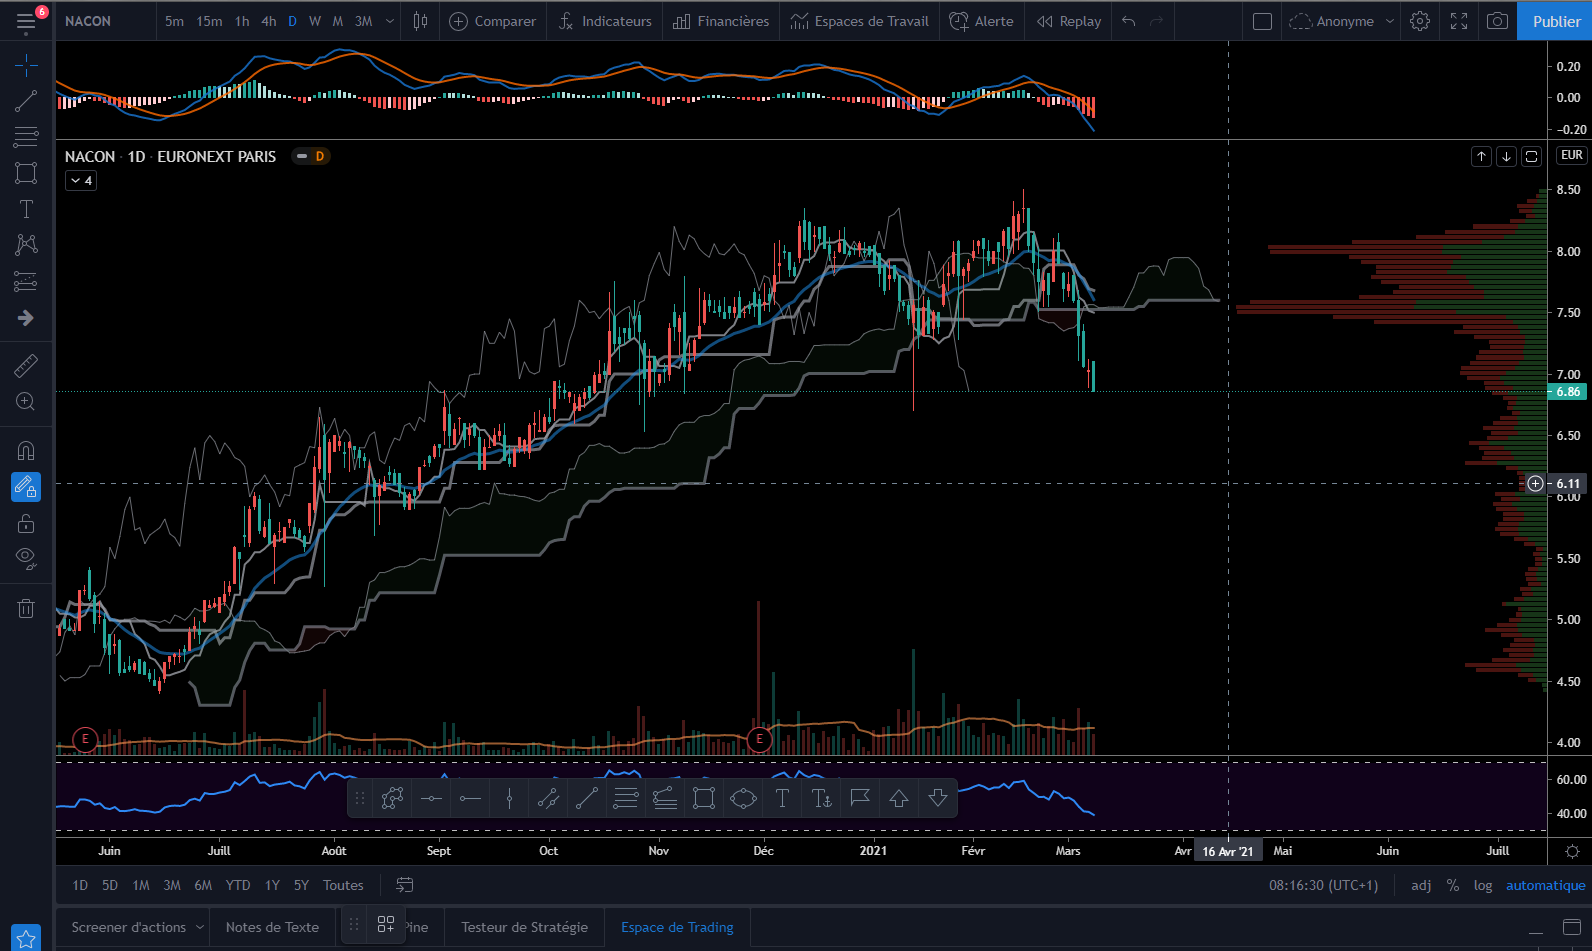Toggle lock all drawing tools
The height and width of the screenshot is (951, 1592).
(26, 523)
